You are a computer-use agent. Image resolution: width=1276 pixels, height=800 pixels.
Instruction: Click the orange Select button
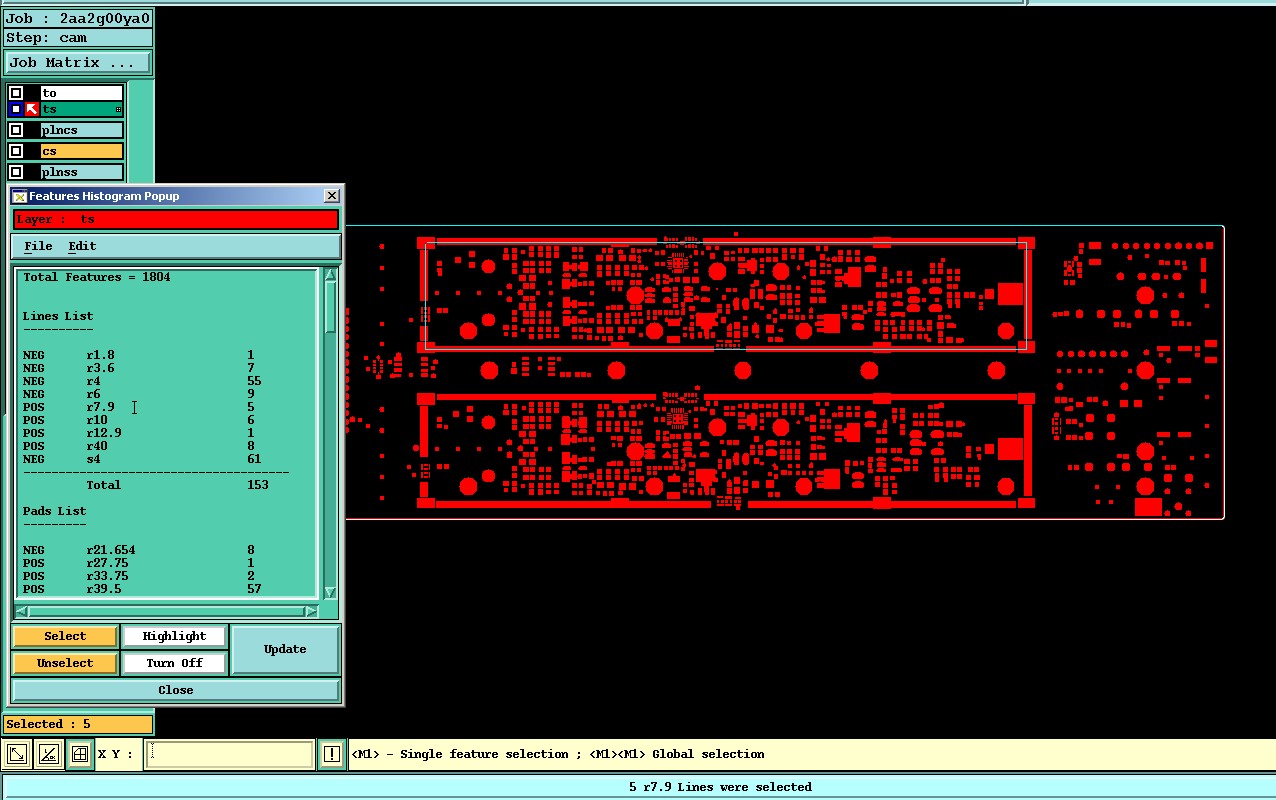tap(65, 636)
